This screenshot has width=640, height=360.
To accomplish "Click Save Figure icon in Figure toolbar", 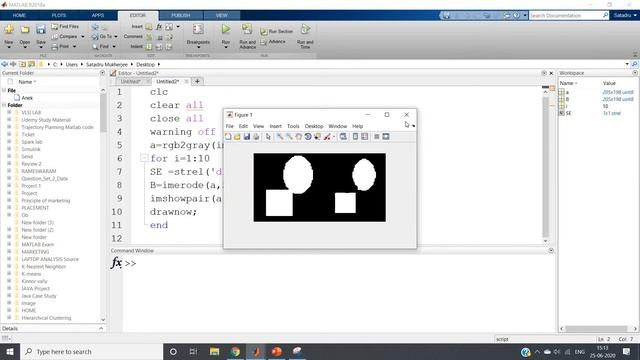I will pyautogui.click(x=247, y=137).
